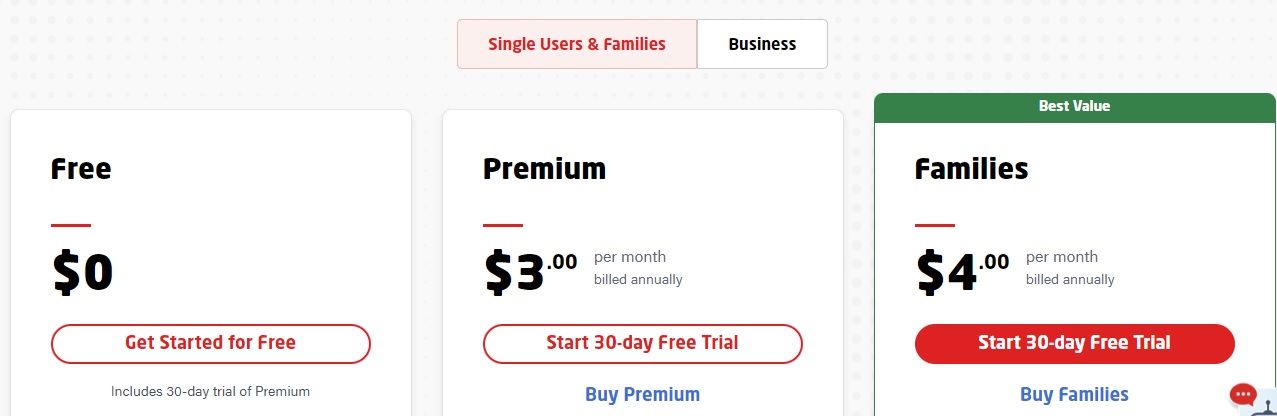This screenshot has height=416, width=1277.
Task: Click the green Best Value banner
Action: [x=1075, y=106]
